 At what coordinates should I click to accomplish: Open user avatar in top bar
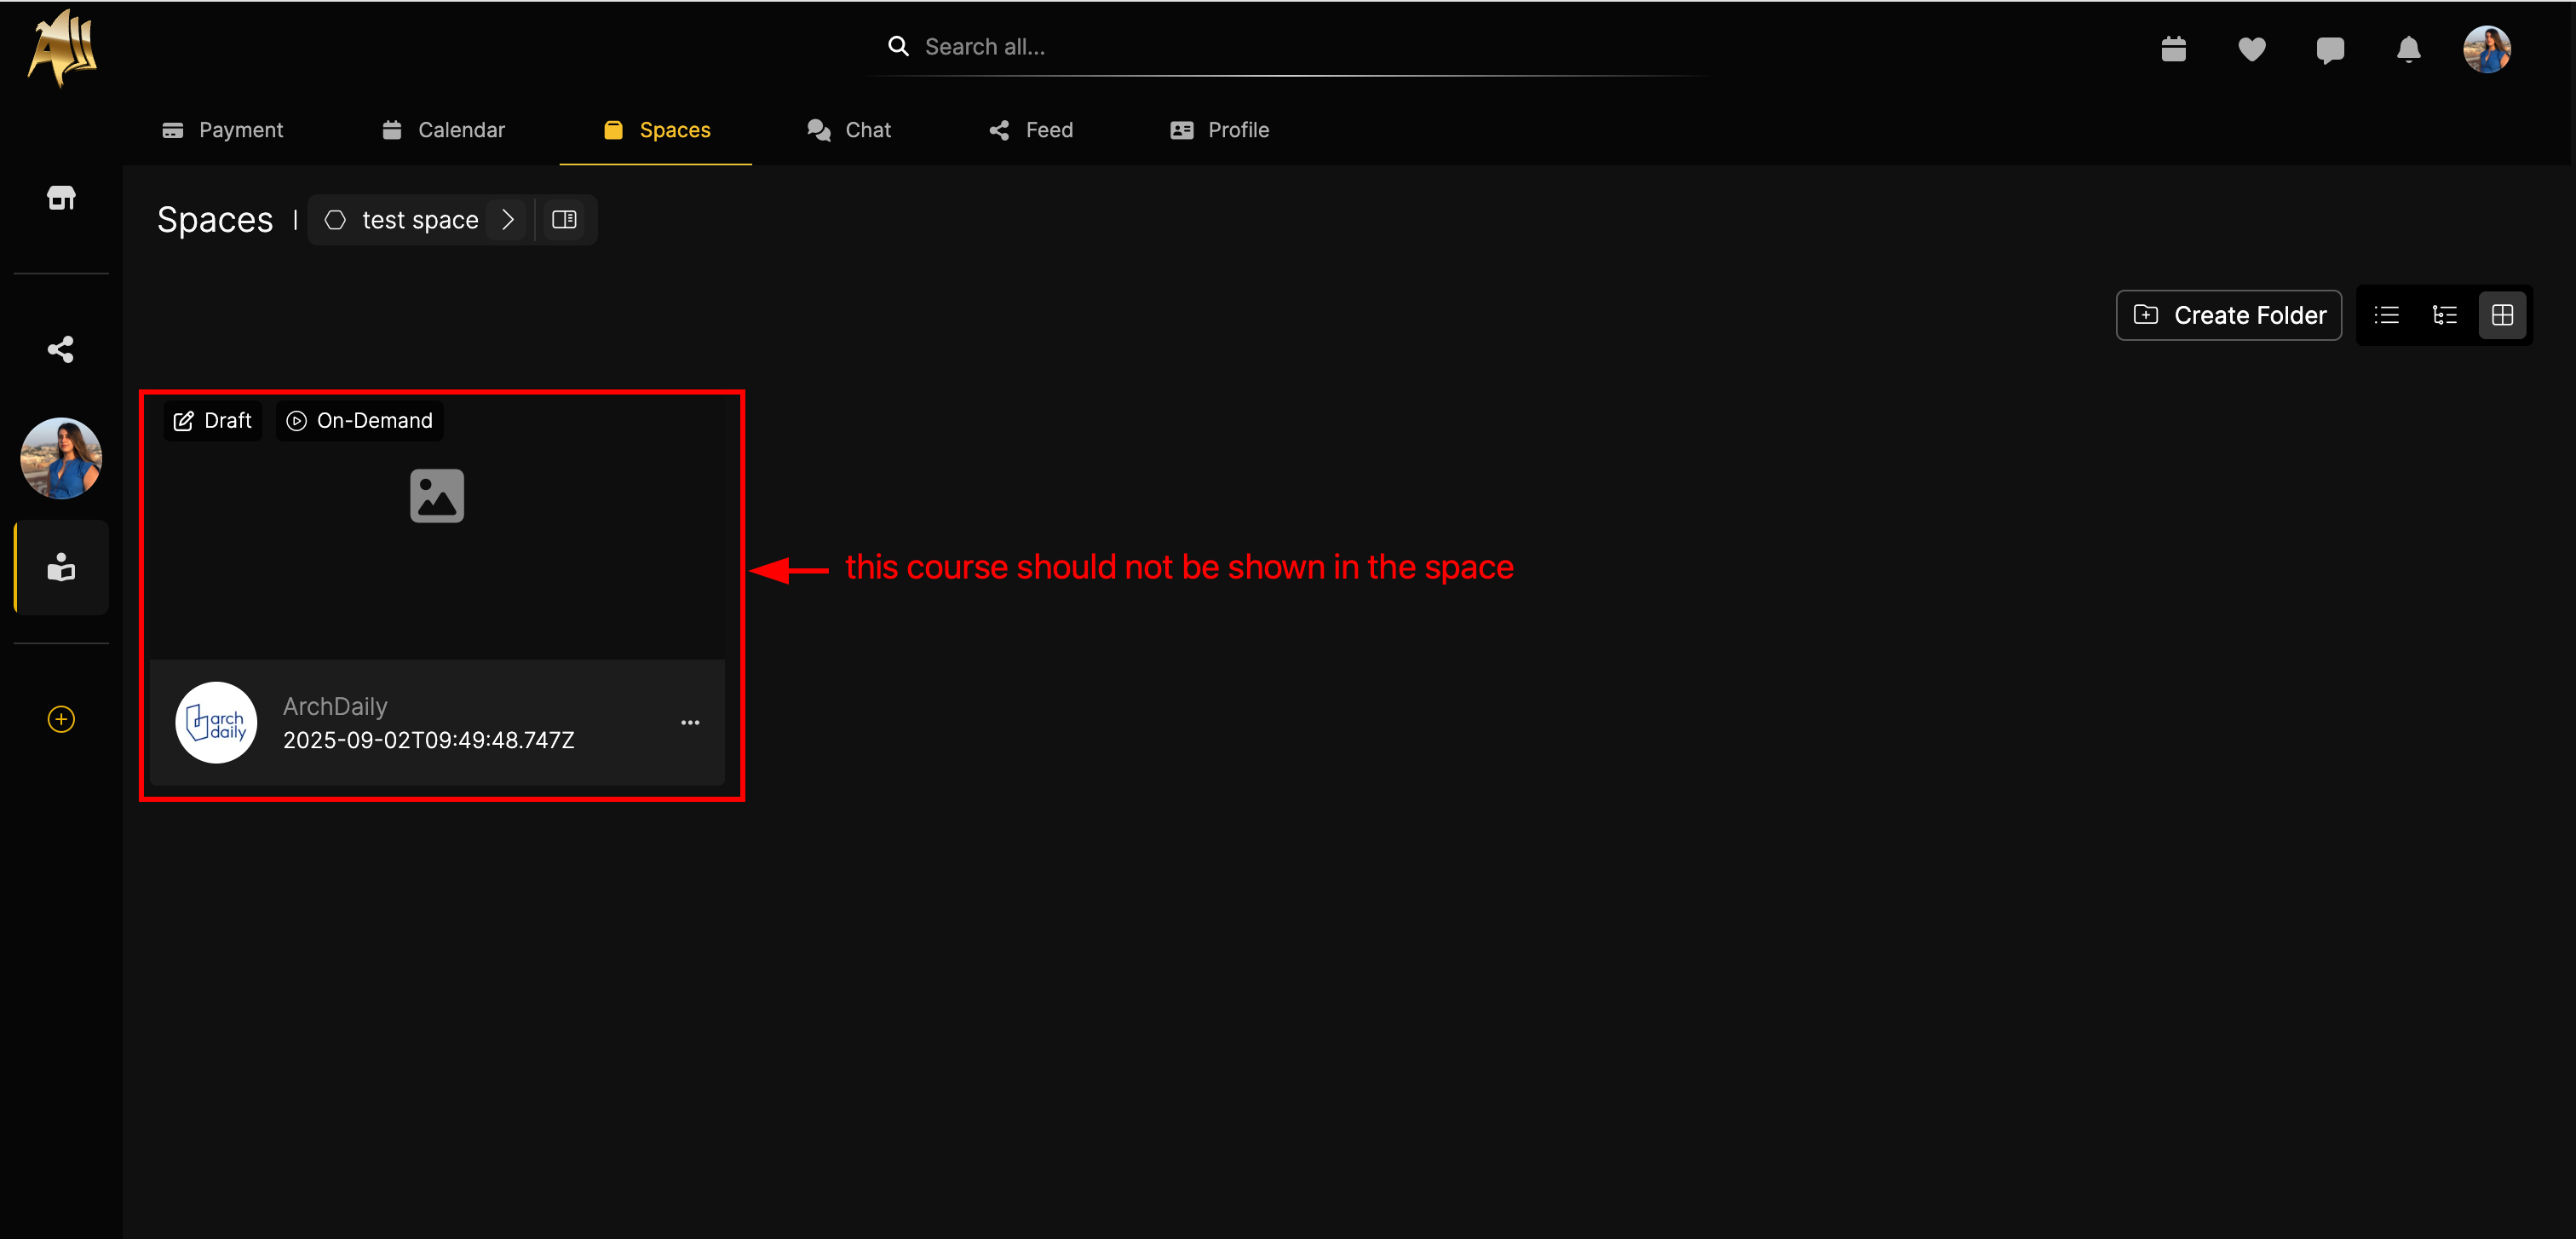pyautogui.click(x=2486, y=49)
